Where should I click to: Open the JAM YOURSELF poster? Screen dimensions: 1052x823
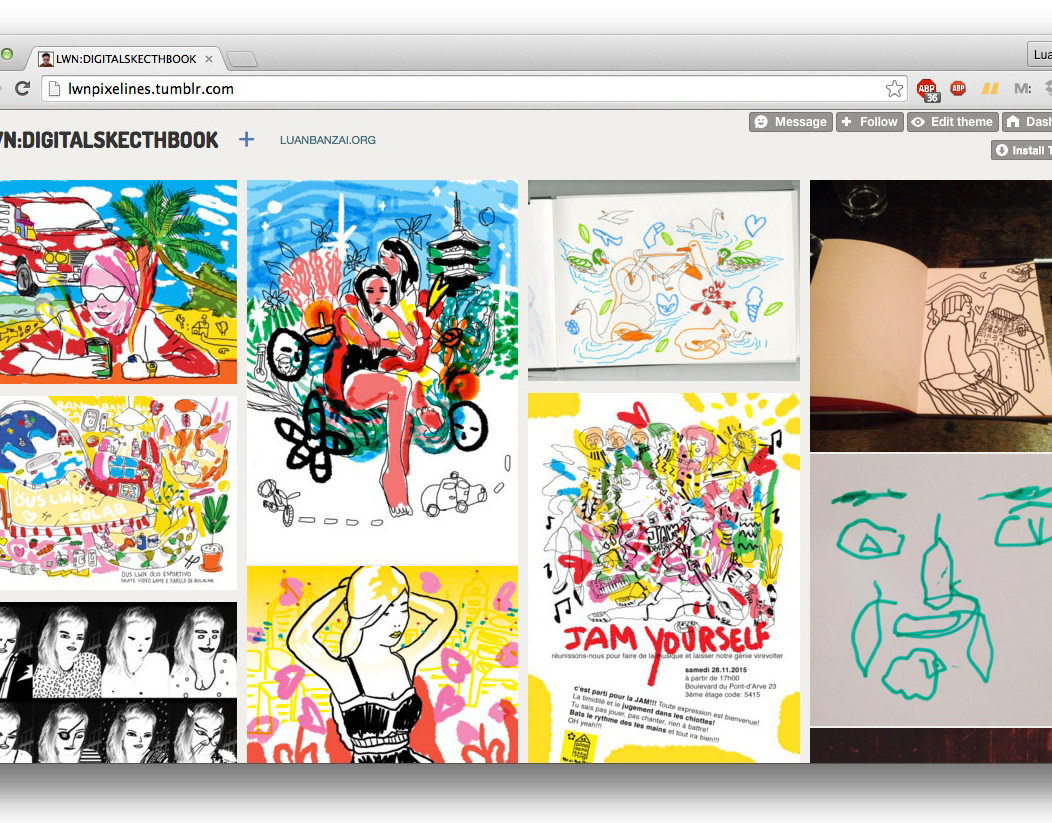coord(664,578)
